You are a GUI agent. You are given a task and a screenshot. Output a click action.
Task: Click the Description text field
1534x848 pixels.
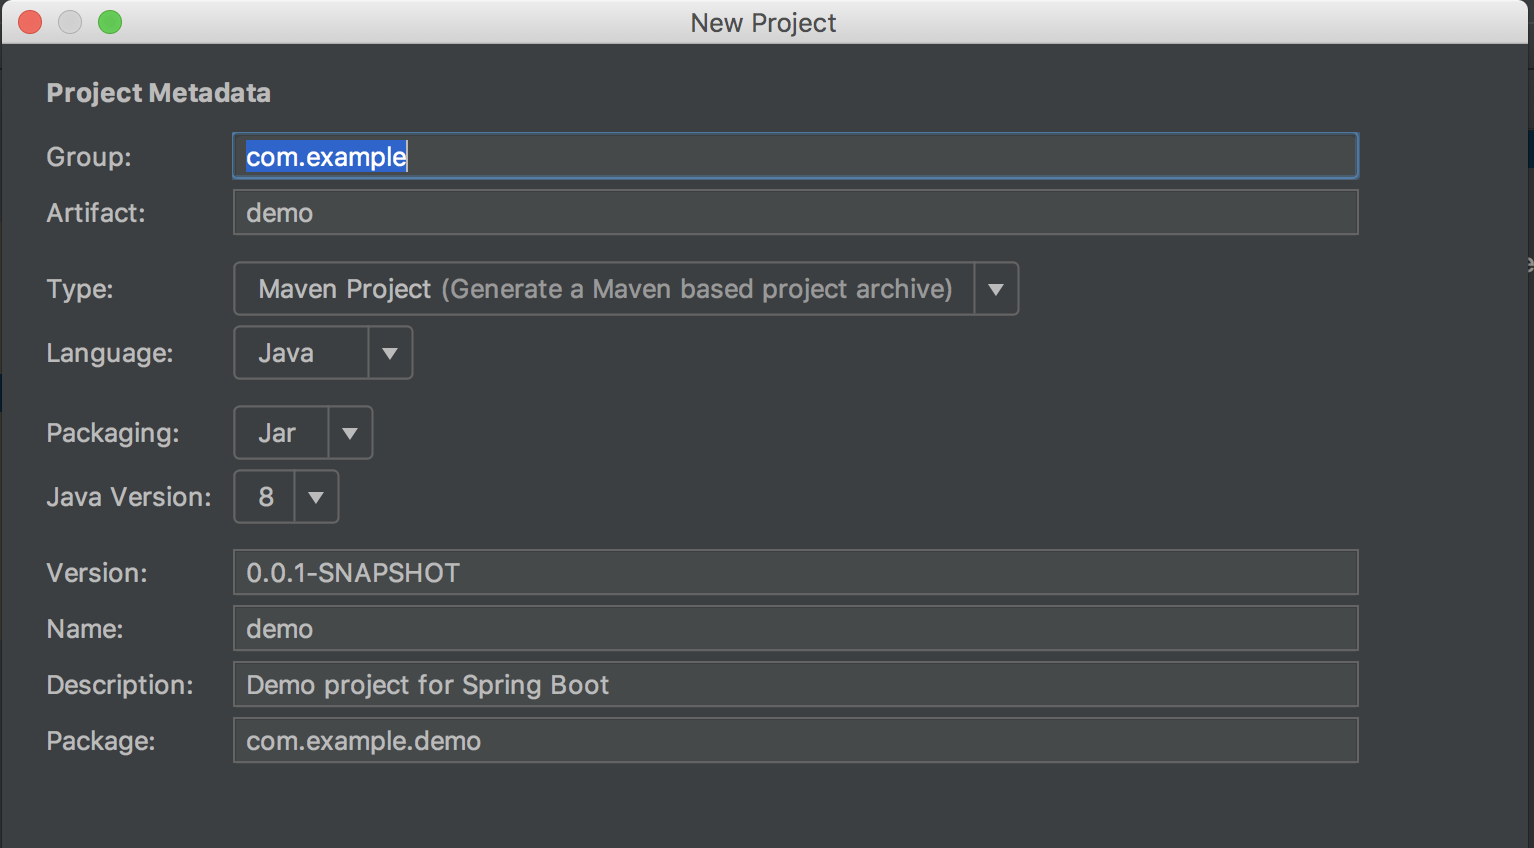click(x=795, y=684)
